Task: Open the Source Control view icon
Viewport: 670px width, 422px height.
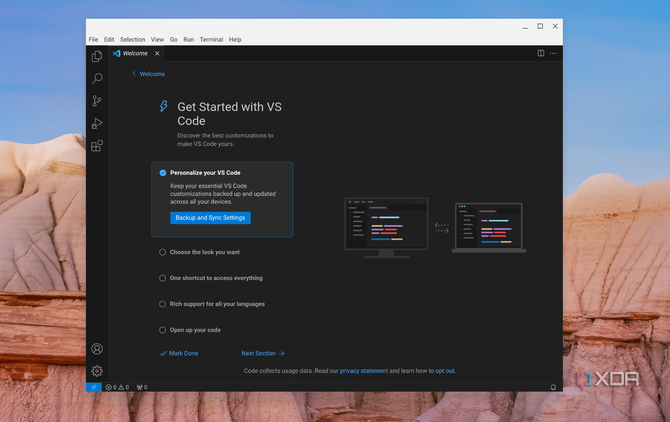Action: click(97, 101)
